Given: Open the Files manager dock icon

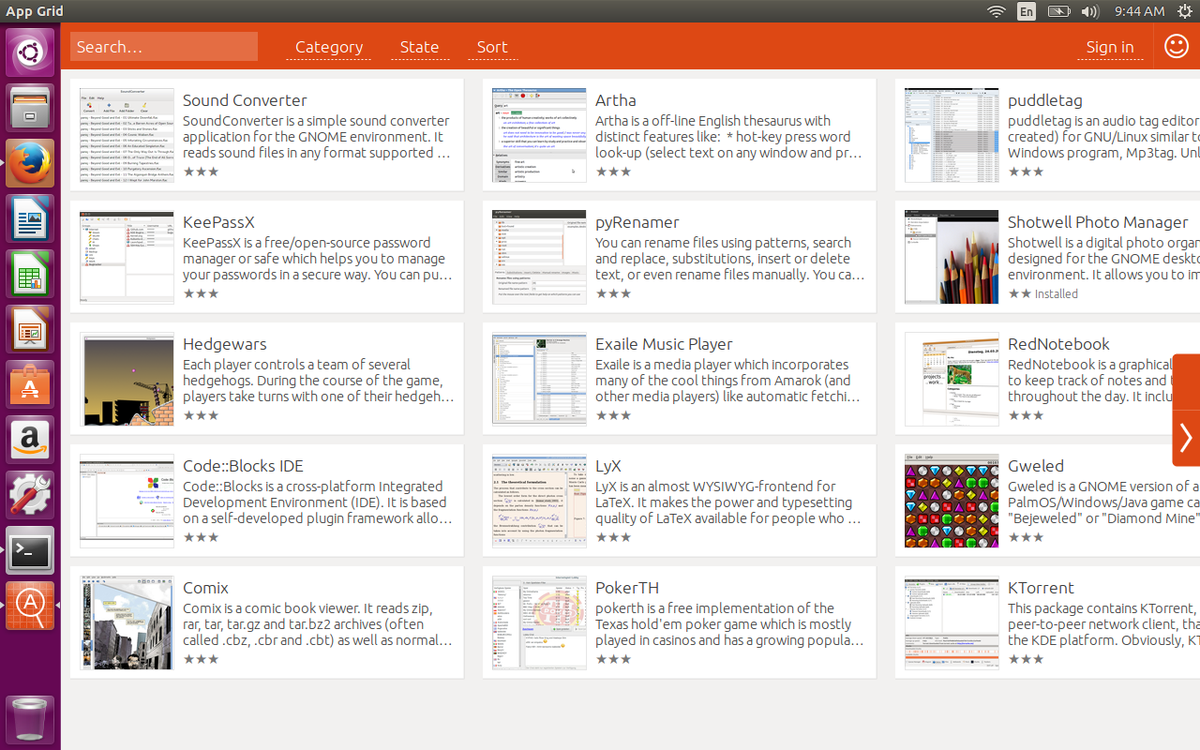Looking at the screenshot, I should [30, 108].
